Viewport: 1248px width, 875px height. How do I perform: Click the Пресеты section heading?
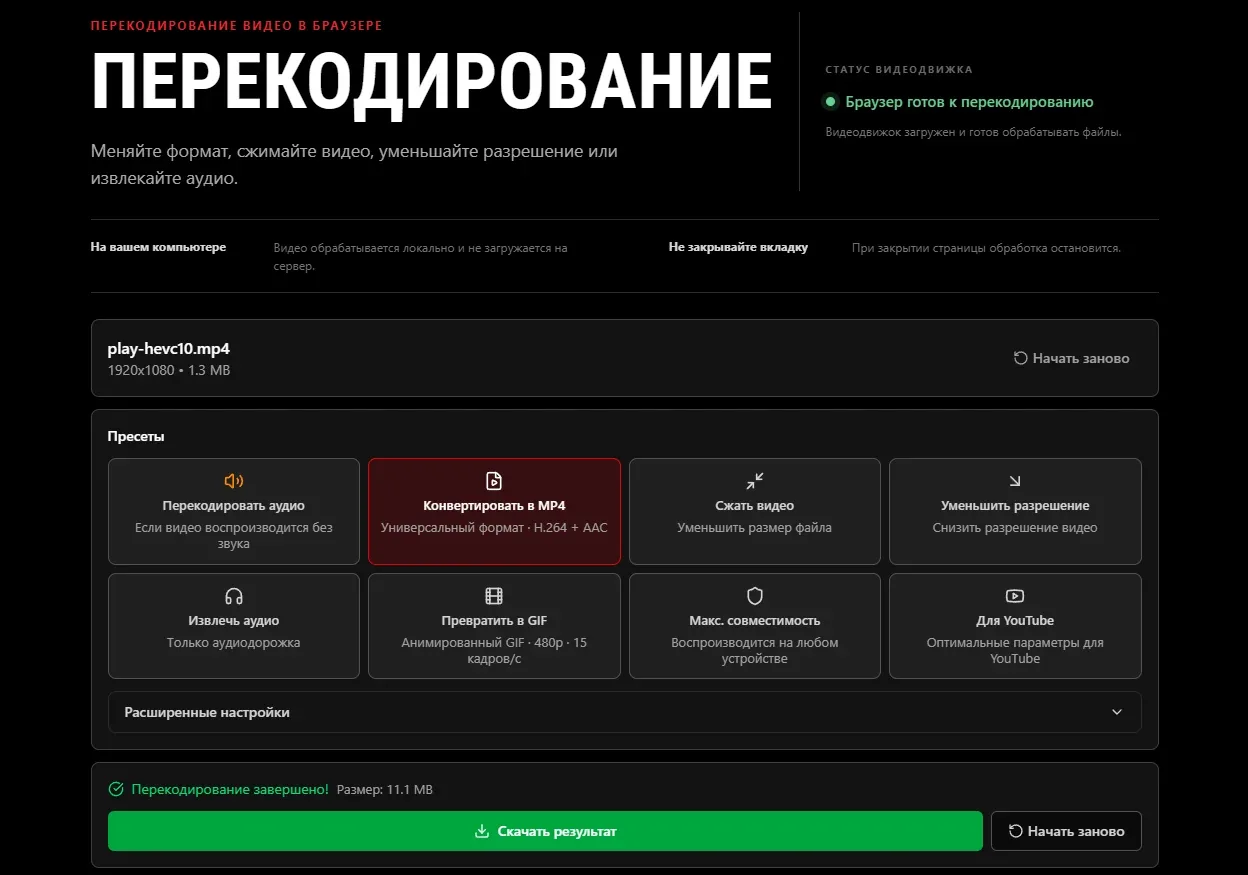coord(136,437)
